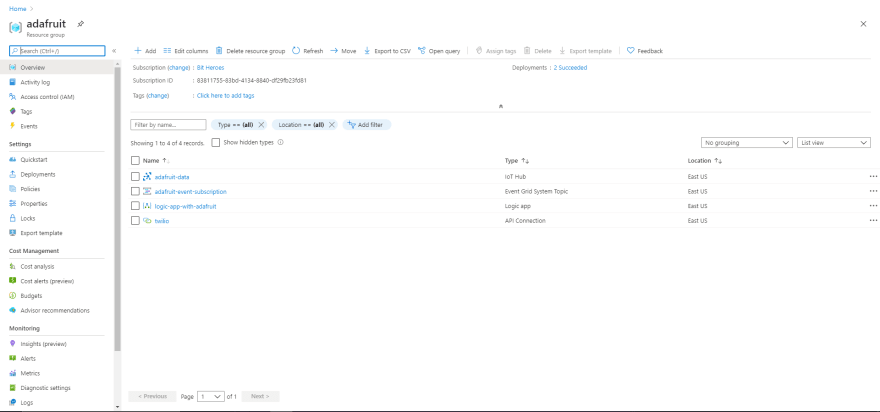Screen dimensions: 880x412
Task: Click the Add filter button
Action: pos(366,125)
